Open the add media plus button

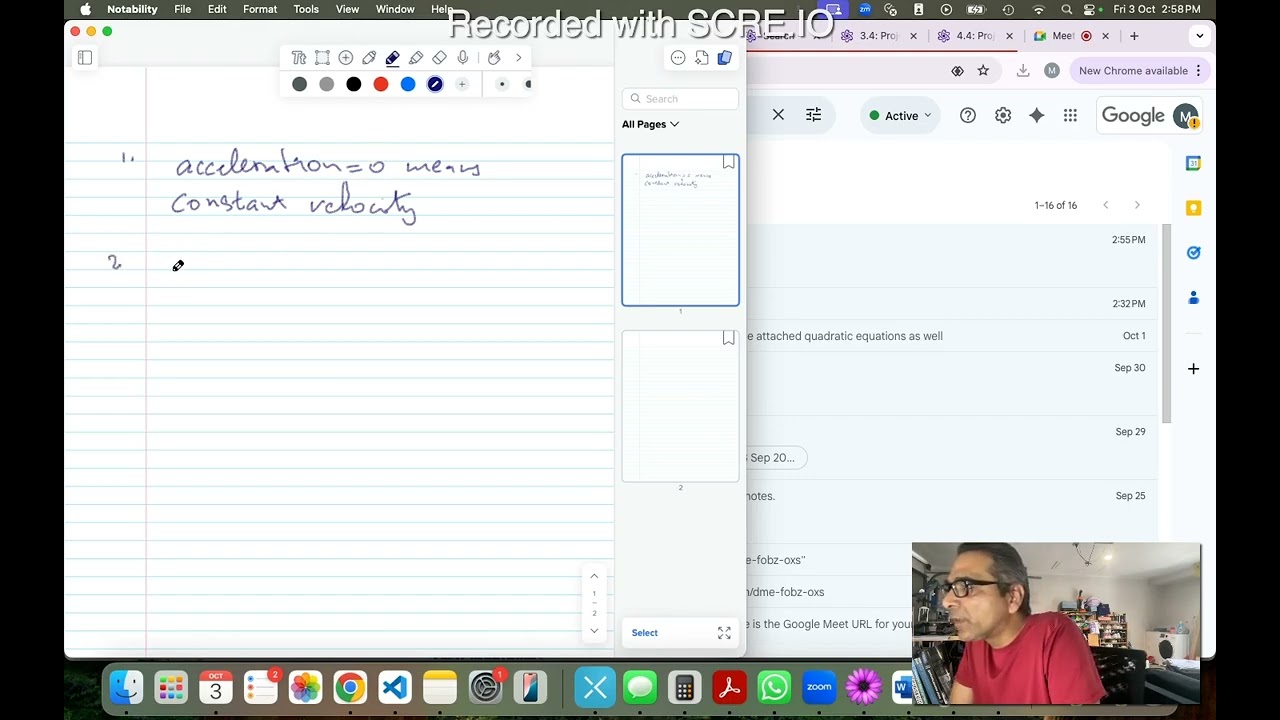click(346, 58)
